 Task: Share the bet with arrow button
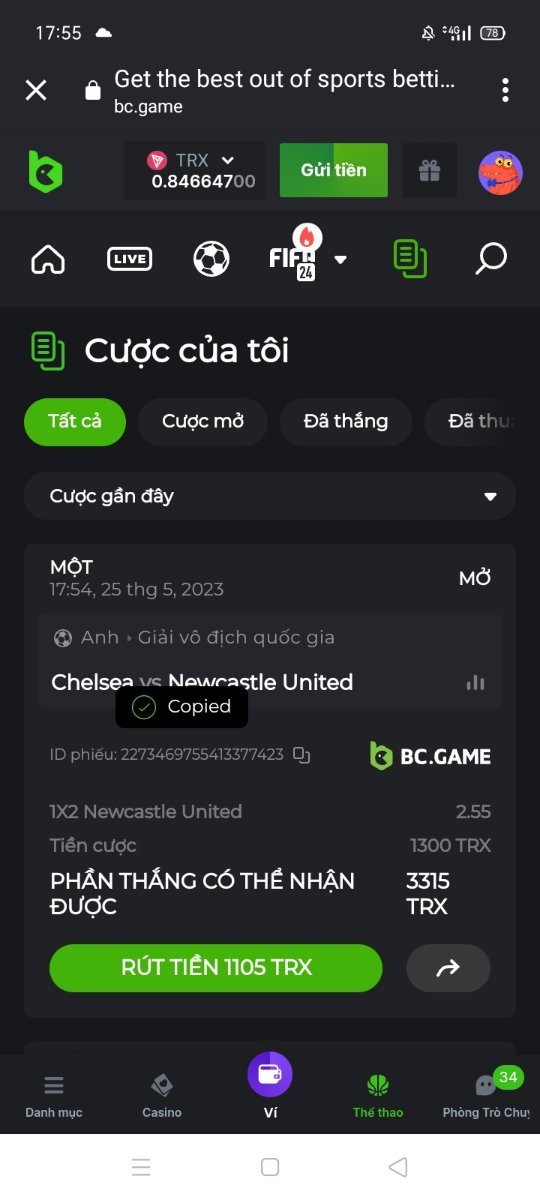(x=448, y=967)
